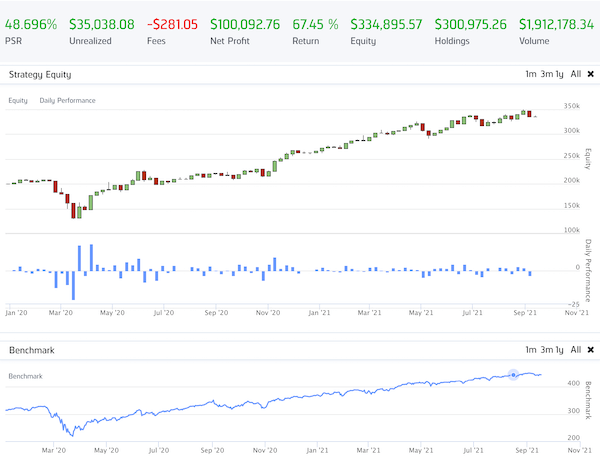Screen dimensions: 600x470
Task: Show All time range in Benchmark chart
Action: click(577, 351)
